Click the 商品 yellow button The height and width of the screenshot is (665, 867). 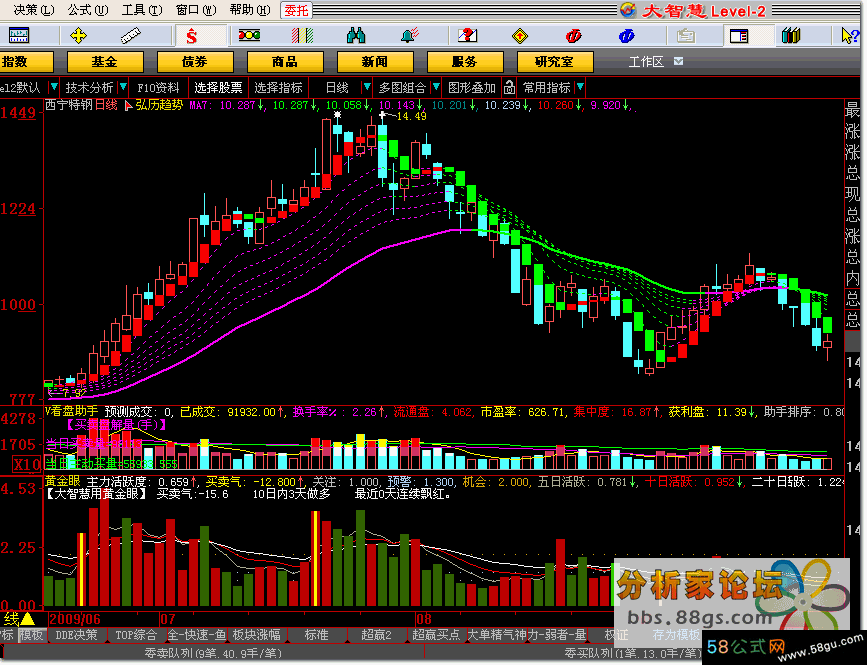(x=285, y=62)
